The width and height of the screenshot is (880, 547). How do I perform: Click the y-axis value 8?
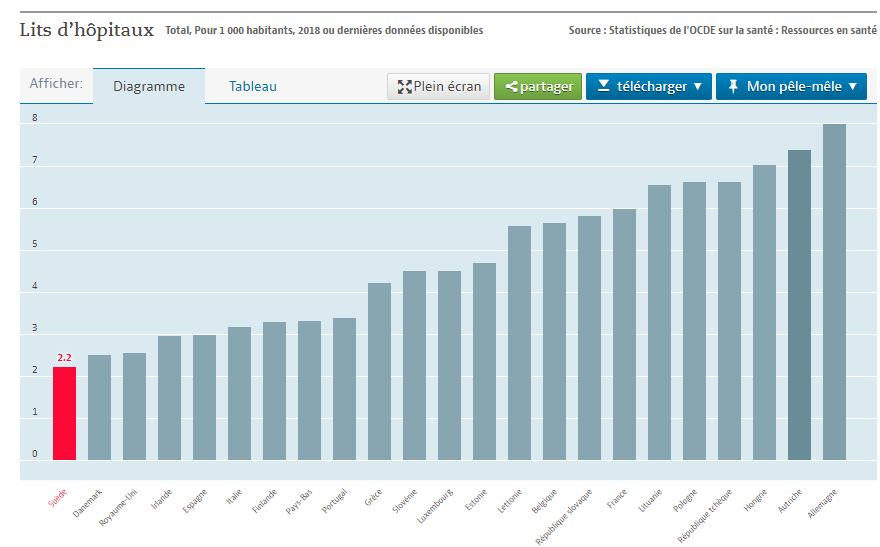pyautogui.click(x=35, y=118)
